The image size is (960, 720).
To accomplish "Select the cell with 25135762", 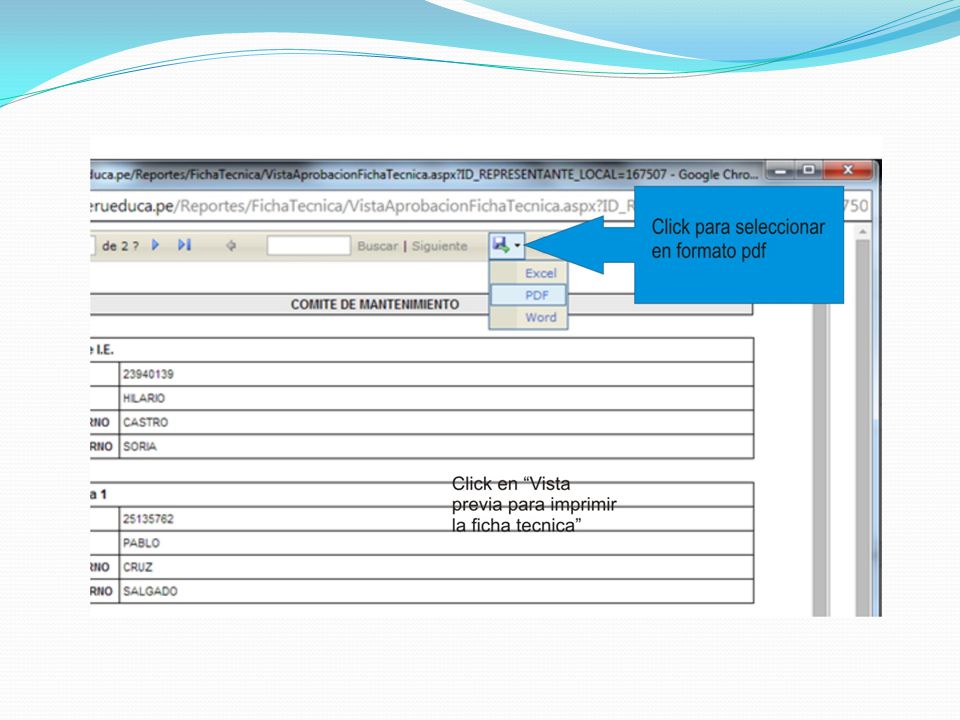I will pos(436,519).
